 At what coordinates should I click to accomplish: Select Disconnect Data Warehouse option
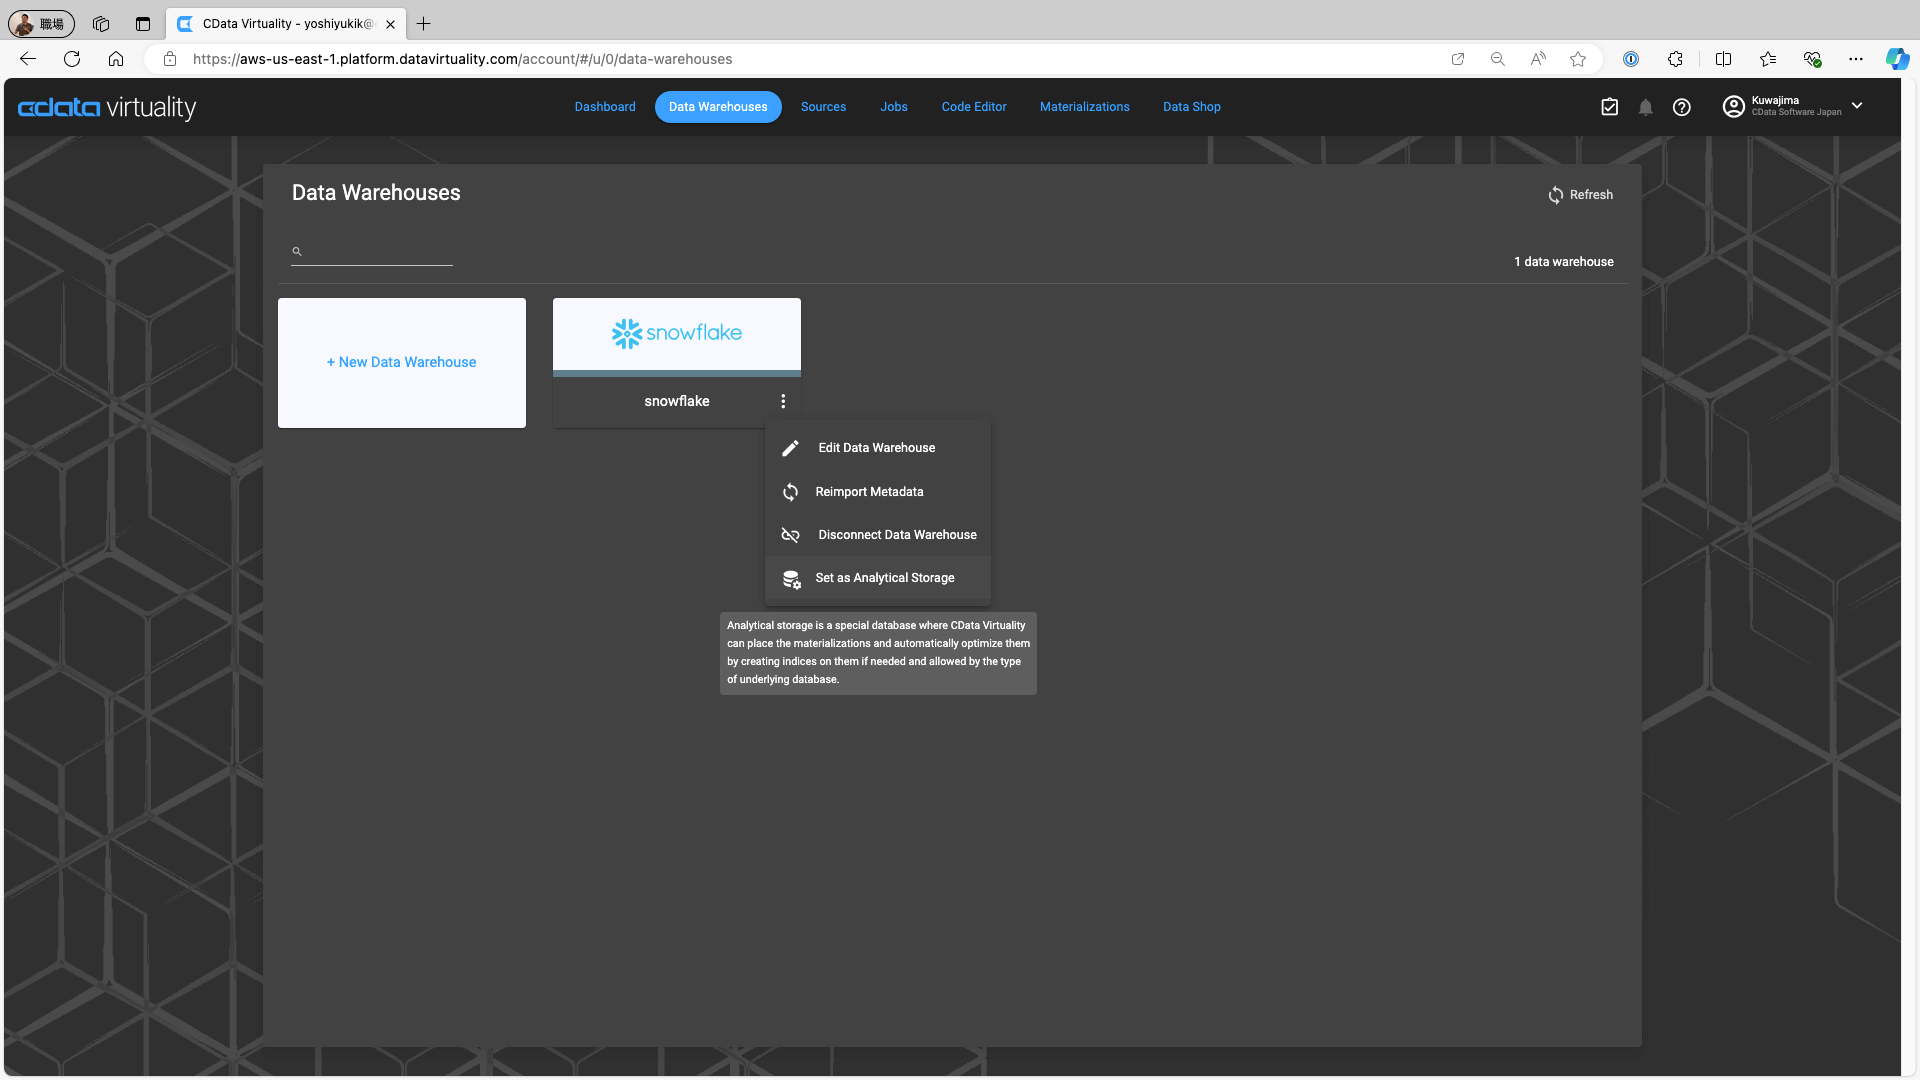(x=896, y=535)
